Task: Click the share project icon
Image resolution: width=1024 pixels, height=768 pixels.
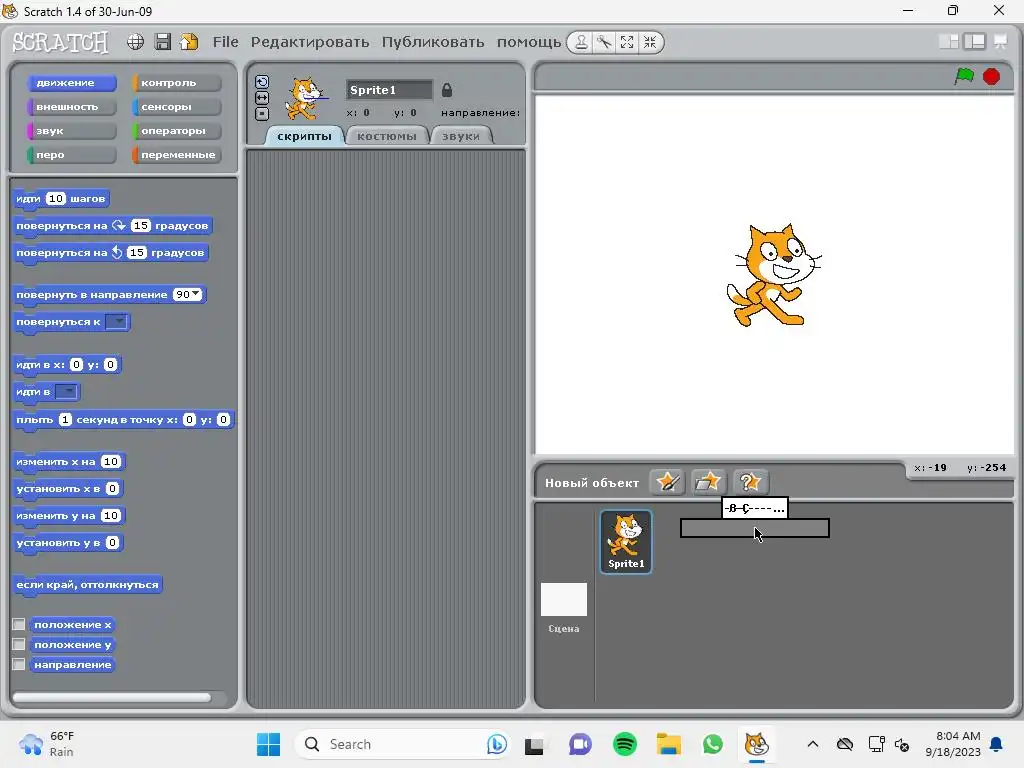Action: 189,42
